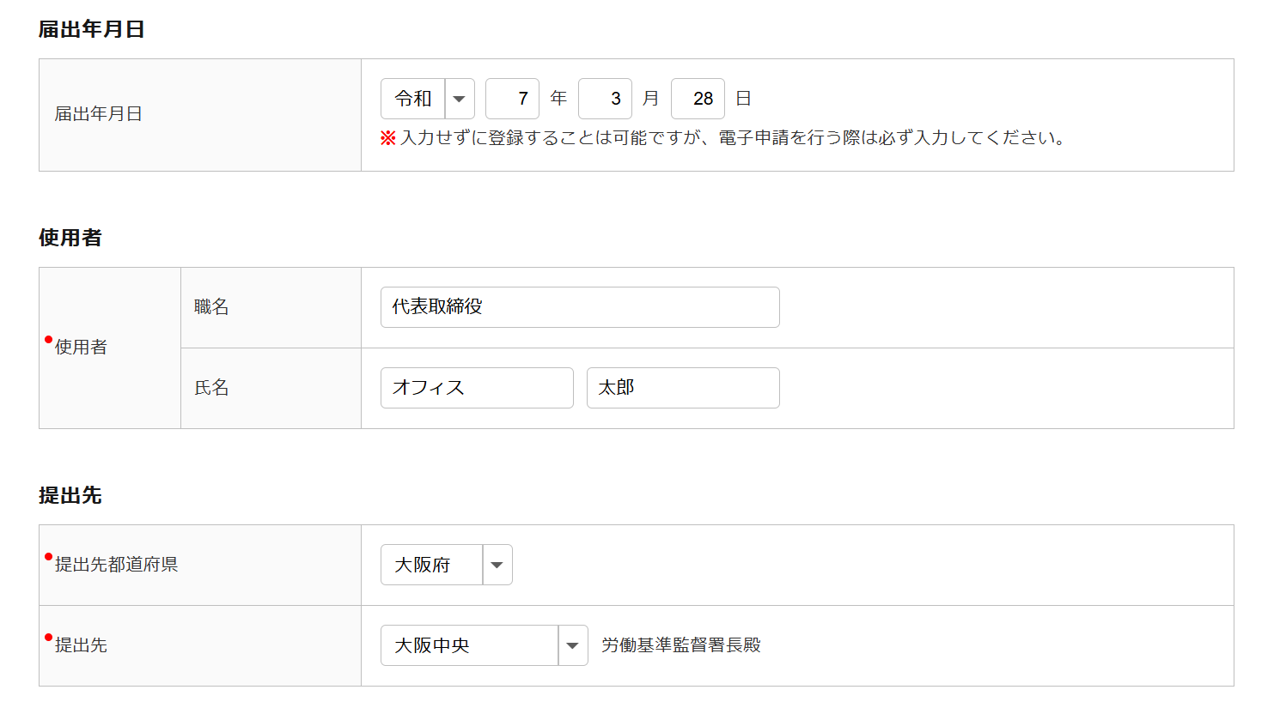
Task: Click the 職名 field with 代表取締役
Action: pos(580,307)
